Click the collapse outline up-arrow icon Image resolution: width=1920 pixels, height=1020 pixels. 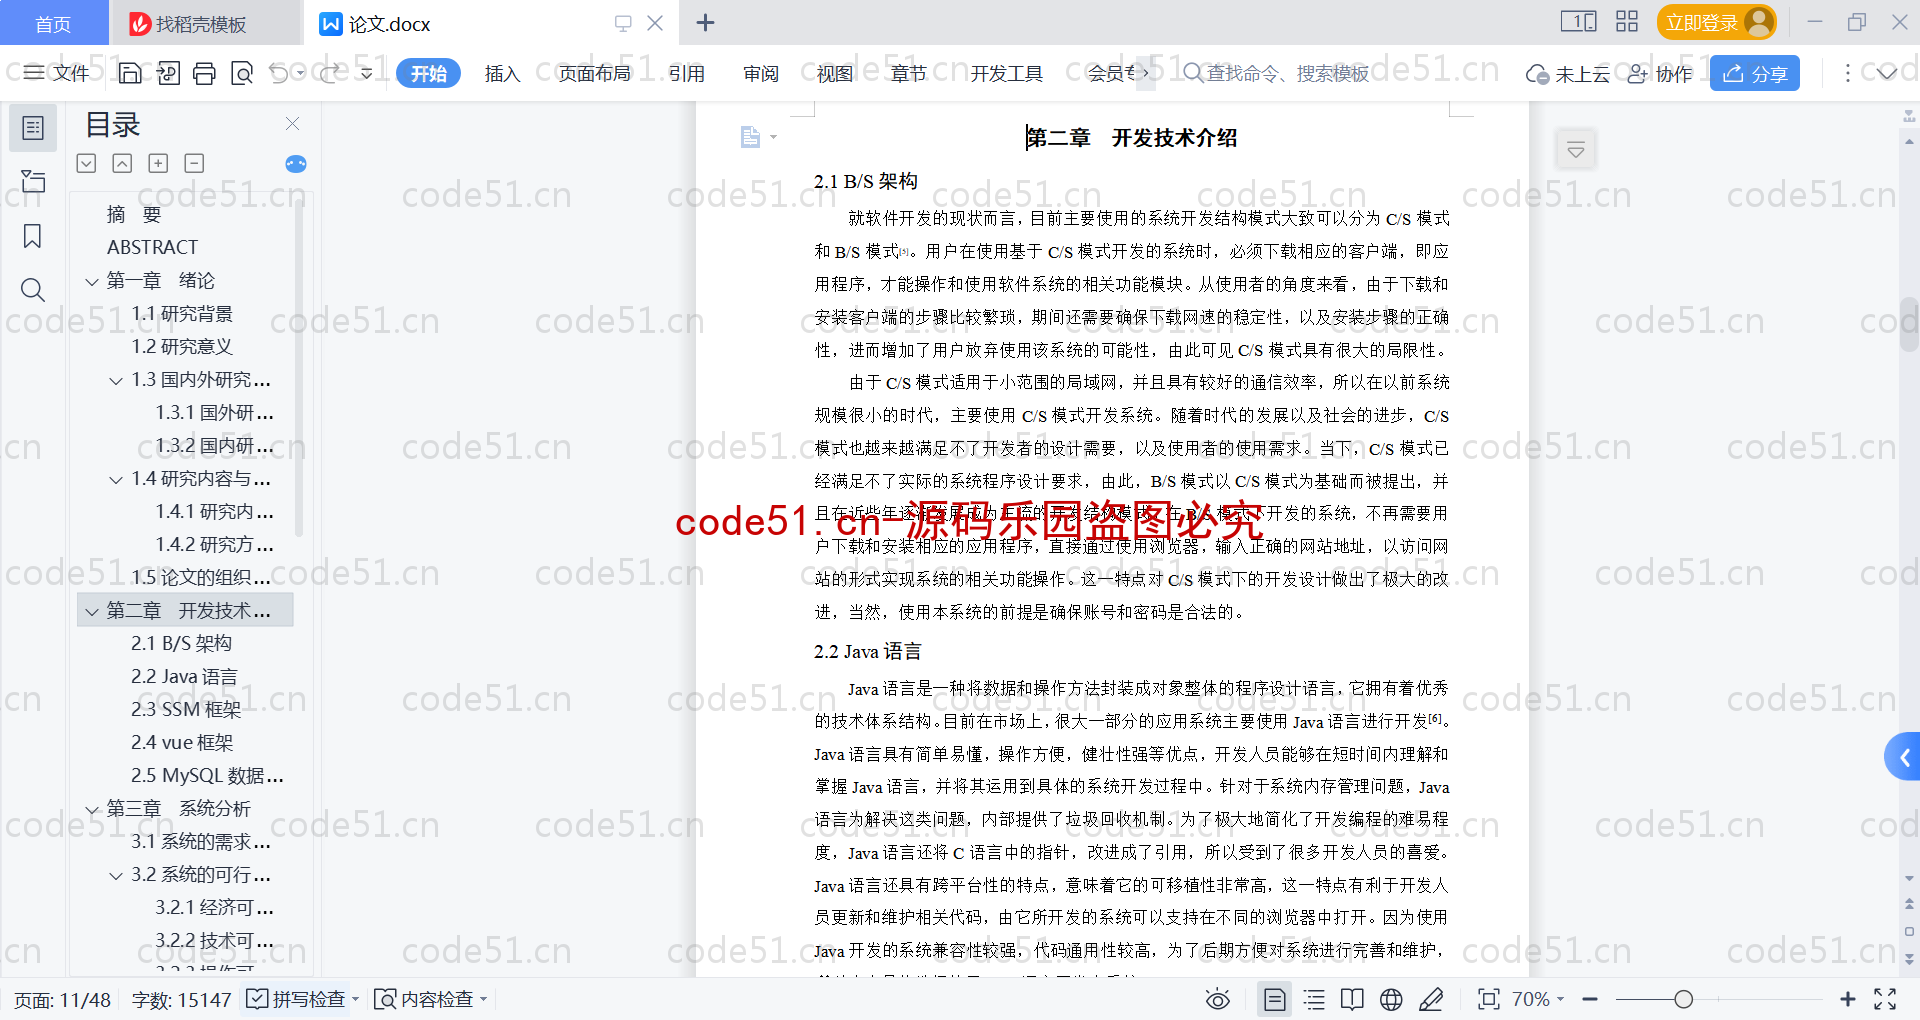coord(122,163)
